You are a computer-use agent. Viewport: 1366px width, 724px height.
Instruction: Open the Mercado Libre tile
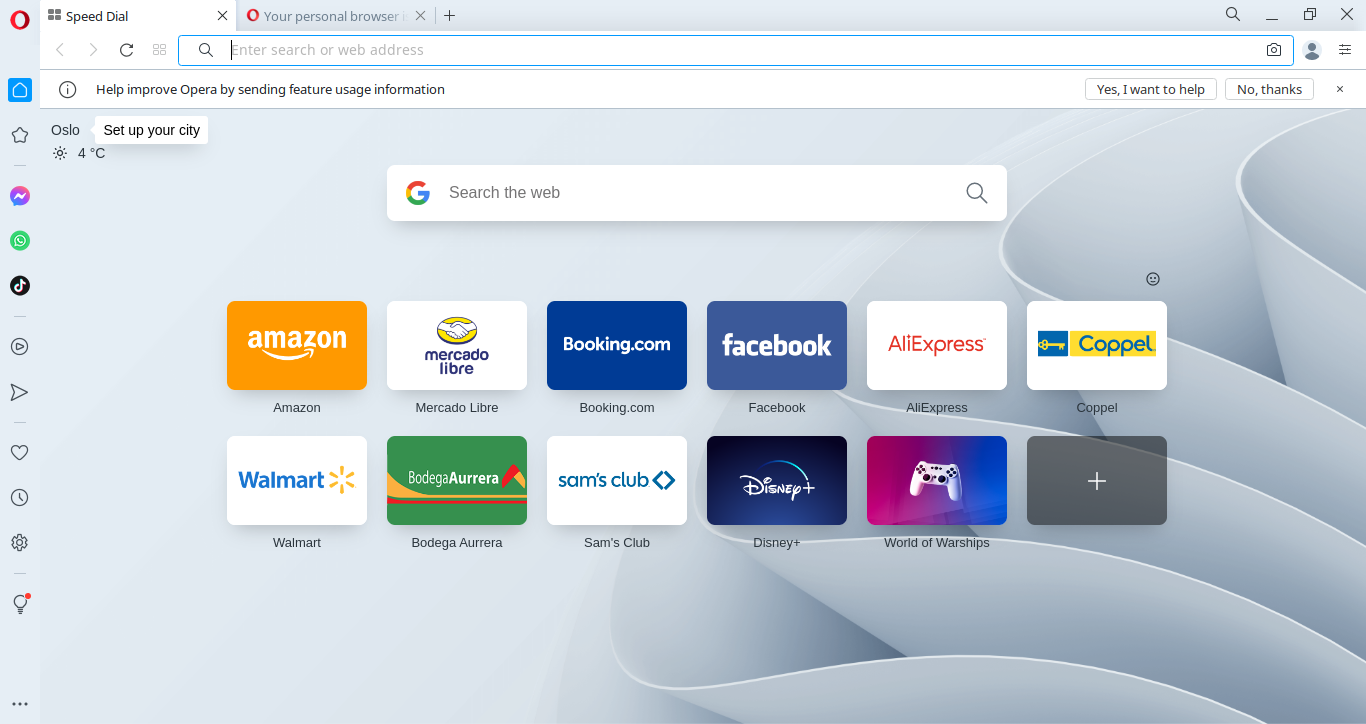tap(457, 345)
